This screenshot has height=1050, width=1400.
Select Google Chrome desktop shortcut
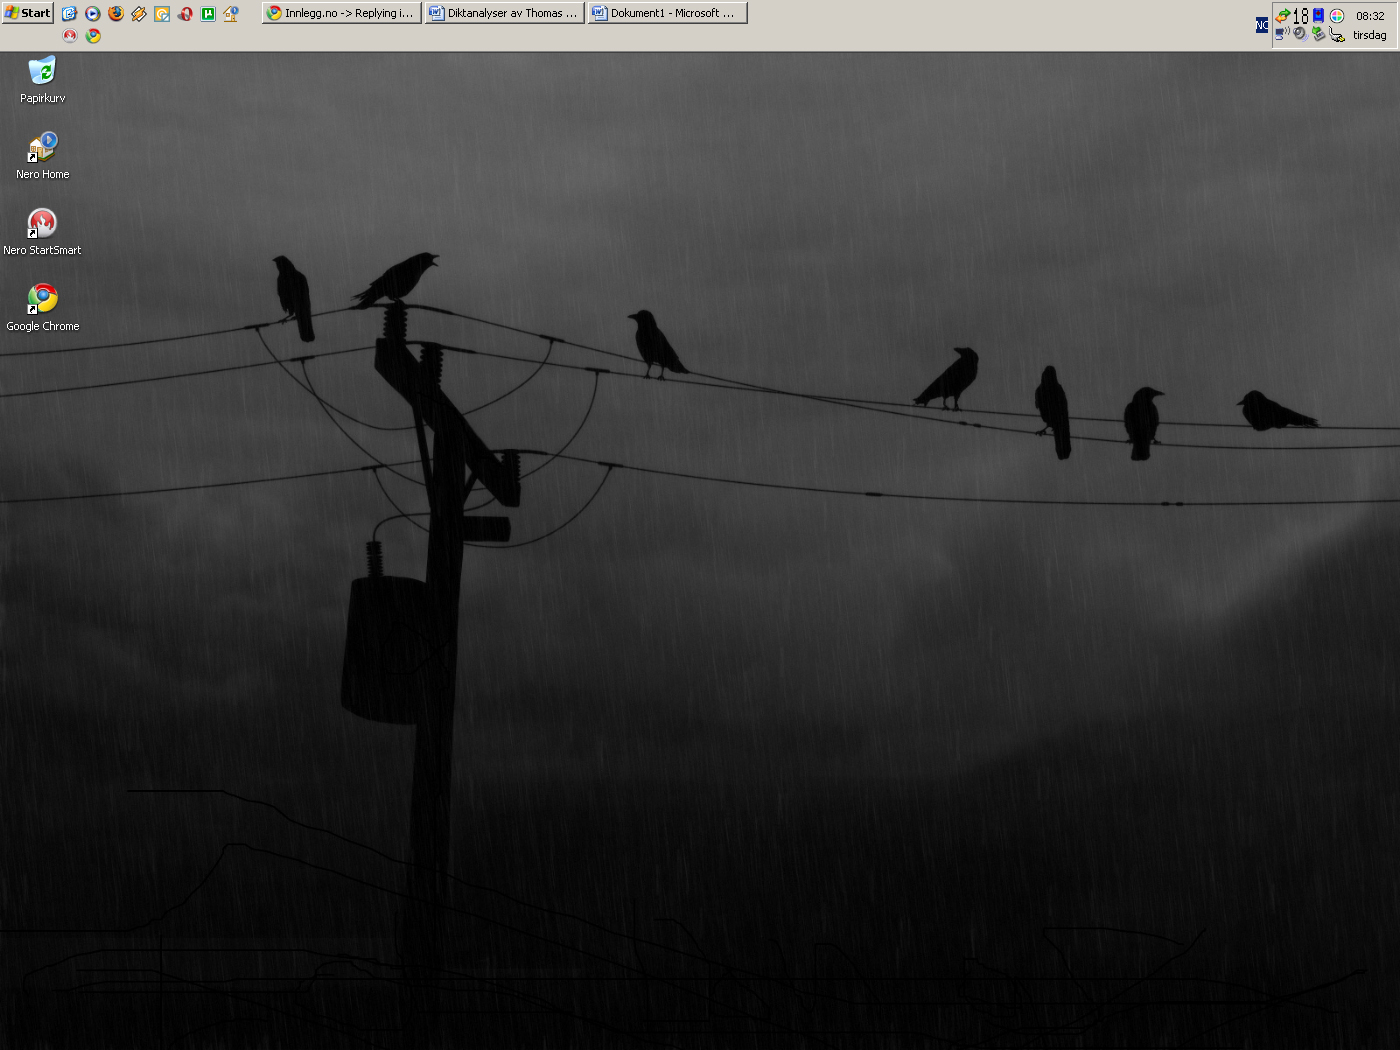(x=43, y=308)
